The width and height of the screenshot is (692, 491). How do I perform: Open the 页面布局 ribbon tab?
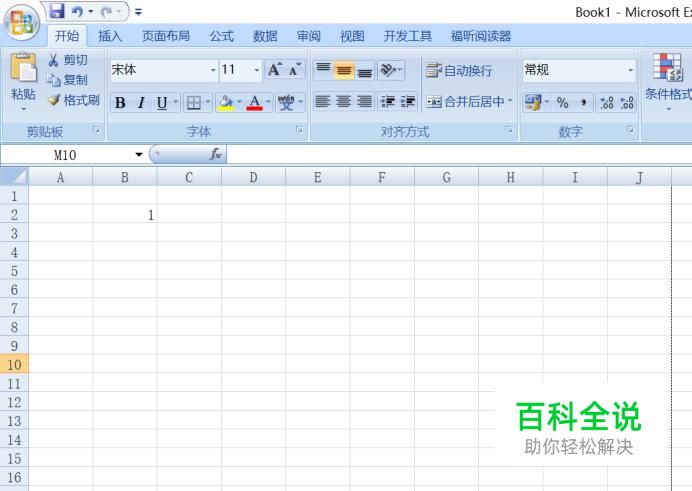click(166, 36)
